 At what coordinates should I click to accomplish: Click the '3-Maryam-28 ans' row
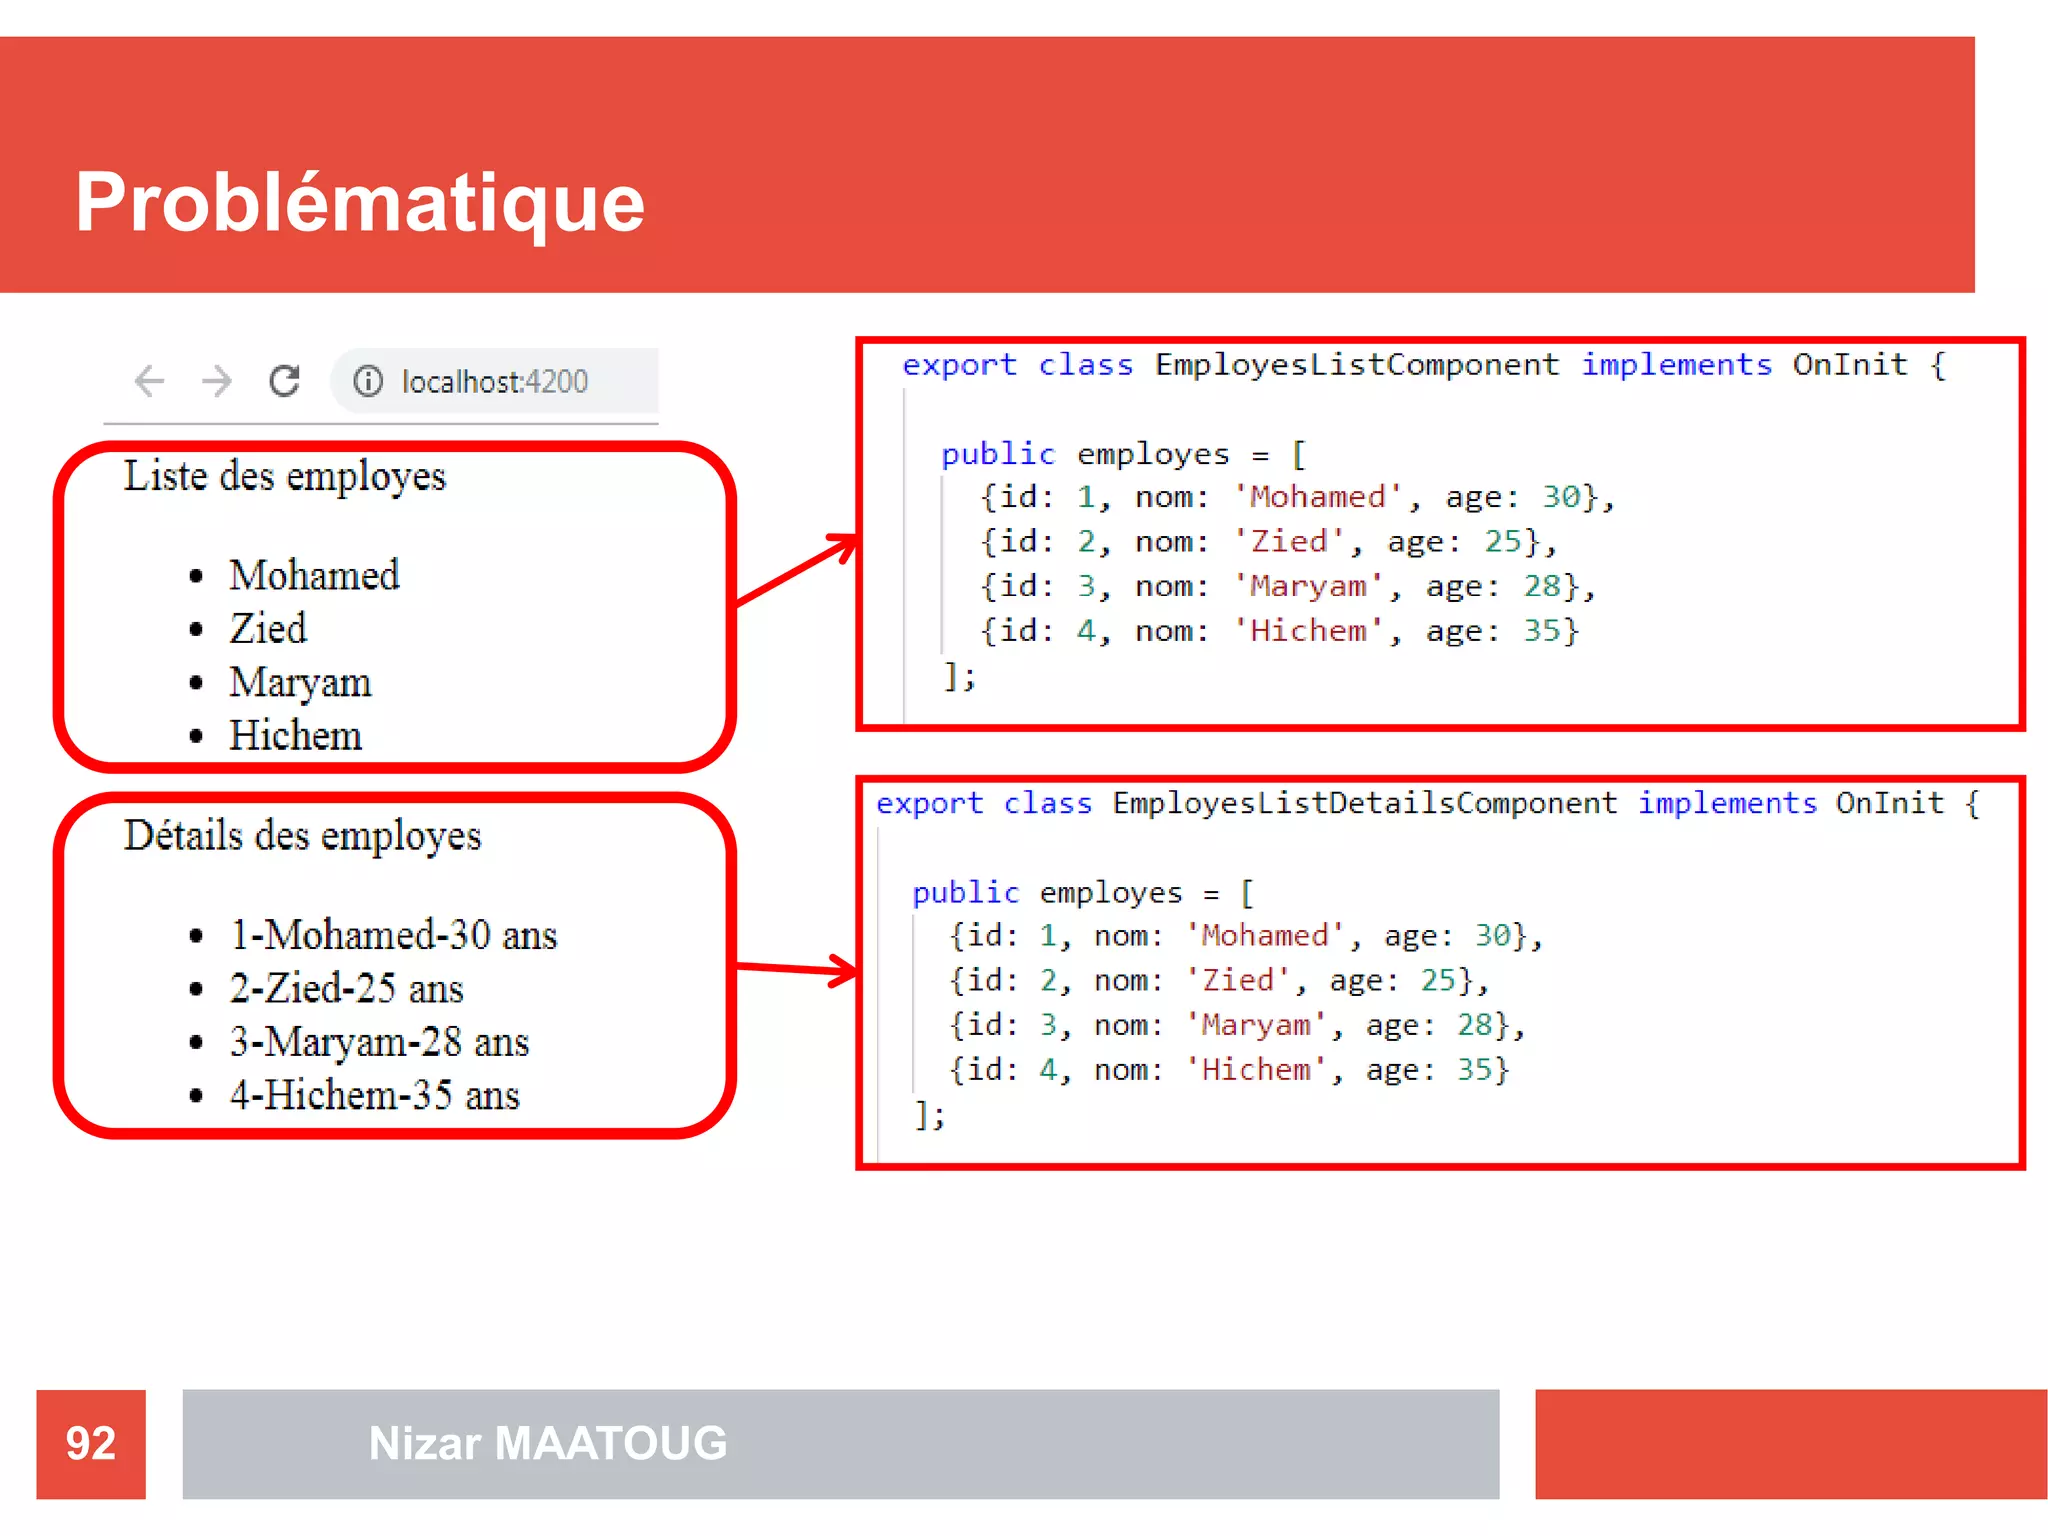[x=379, y=1043]
